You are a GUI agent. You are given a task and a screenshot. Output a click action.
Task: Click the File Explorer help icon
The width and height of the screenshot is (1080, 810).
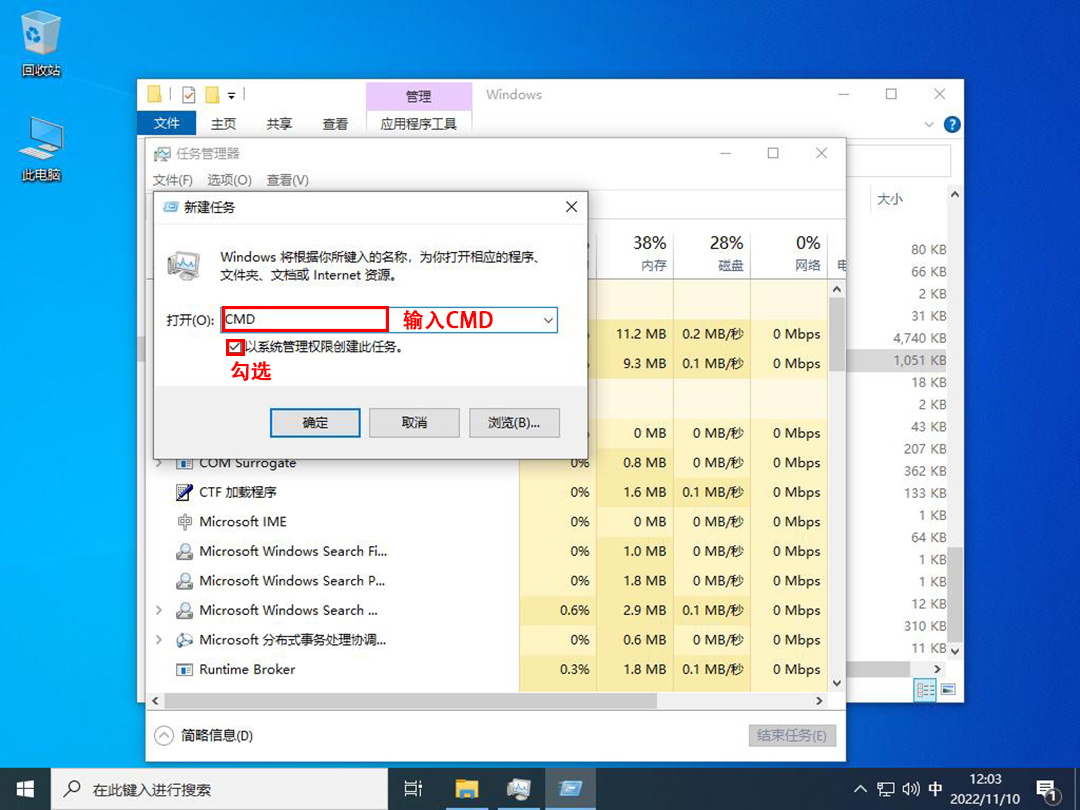click(x=952, y=125)
